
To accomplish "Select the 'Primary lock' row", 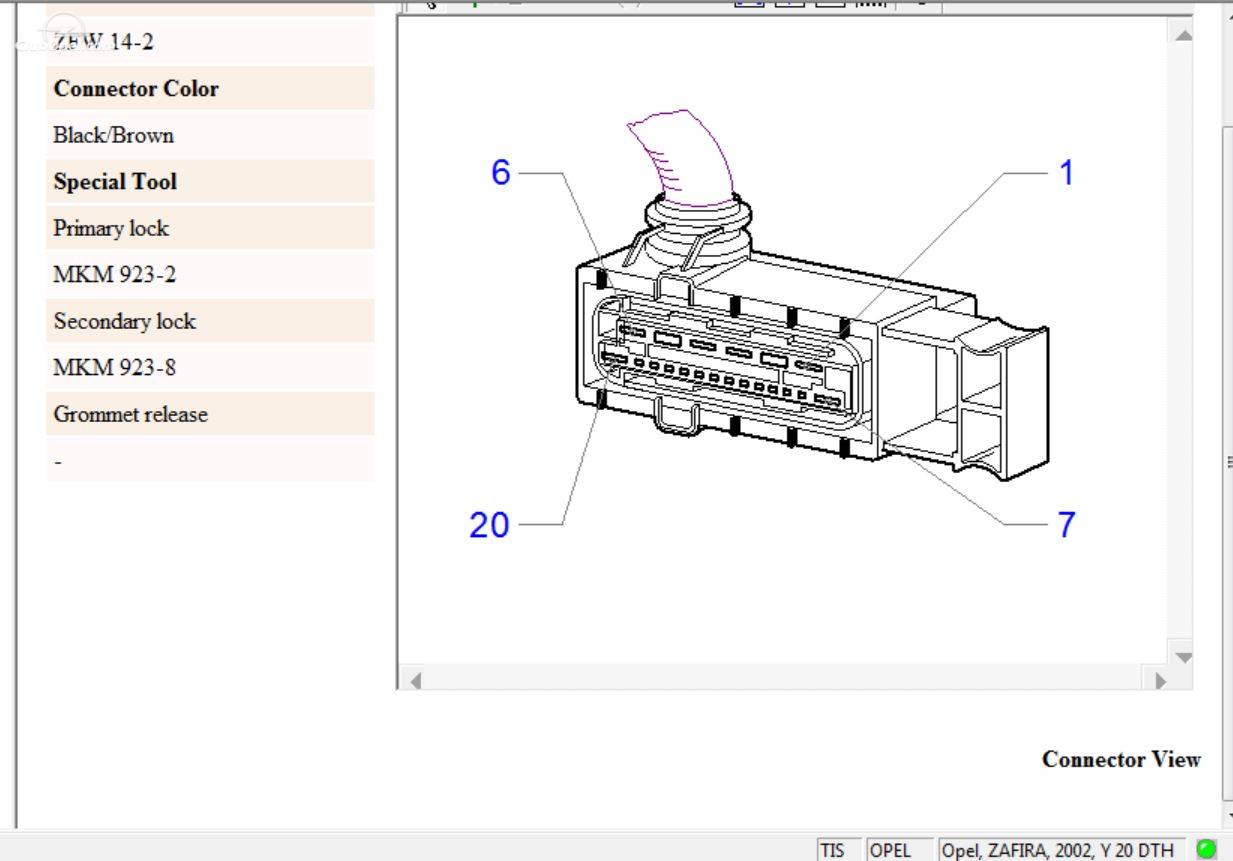I will (210, 228).
